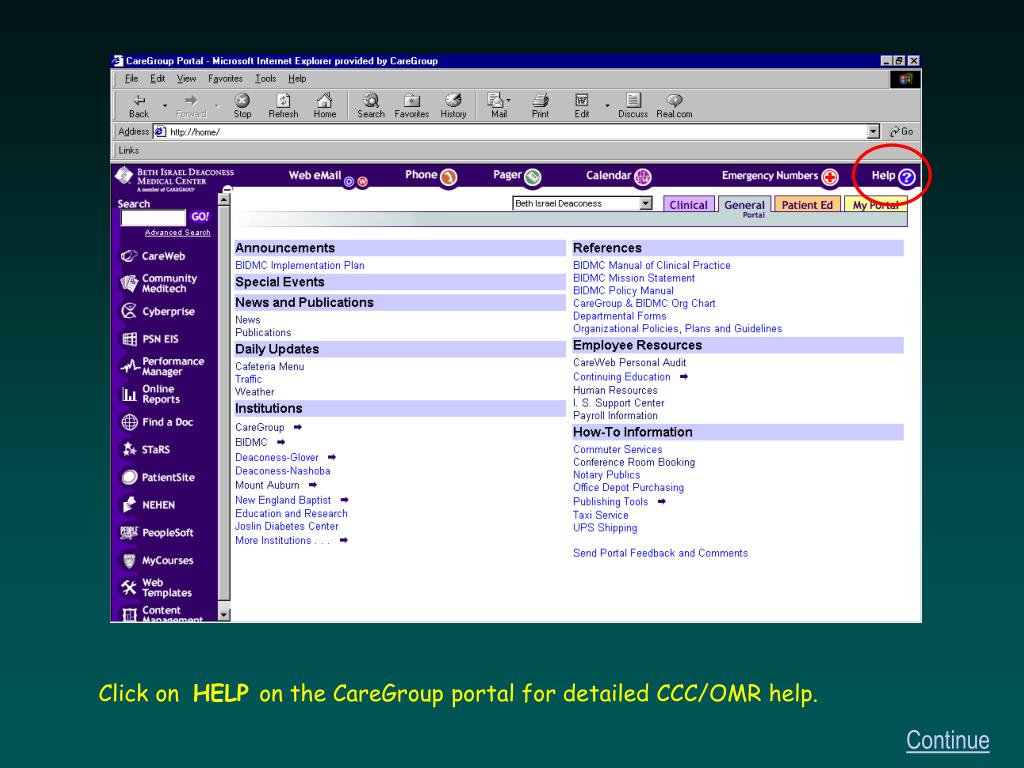Click the Edit toolbar icon
This screenshot has width=1024, height=768.
pos(581,105)
